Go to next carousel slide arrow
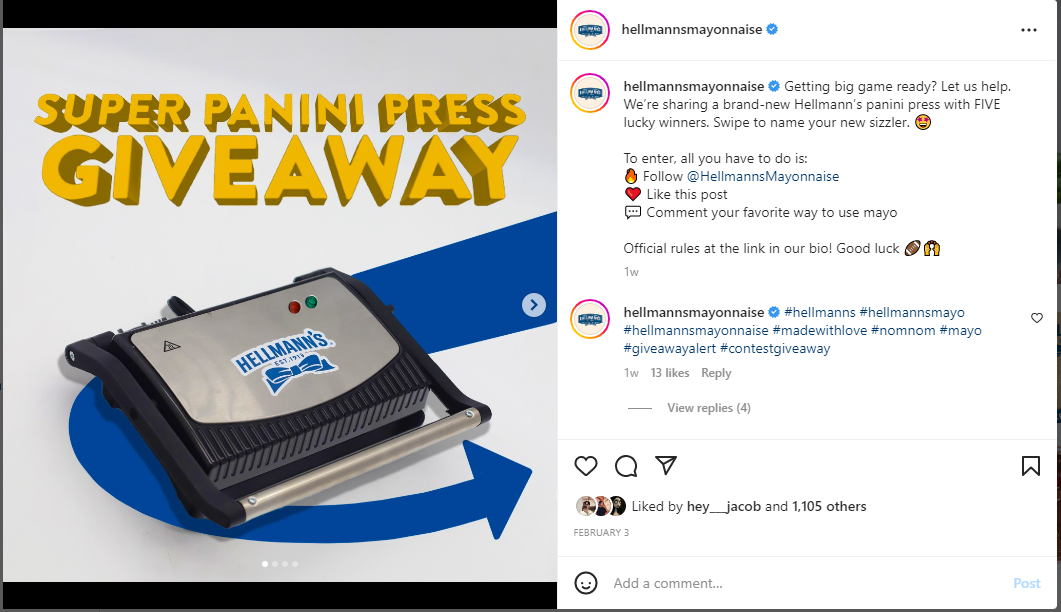The height and width of the screenshot is (612, 1061). (x=534, y=305)
